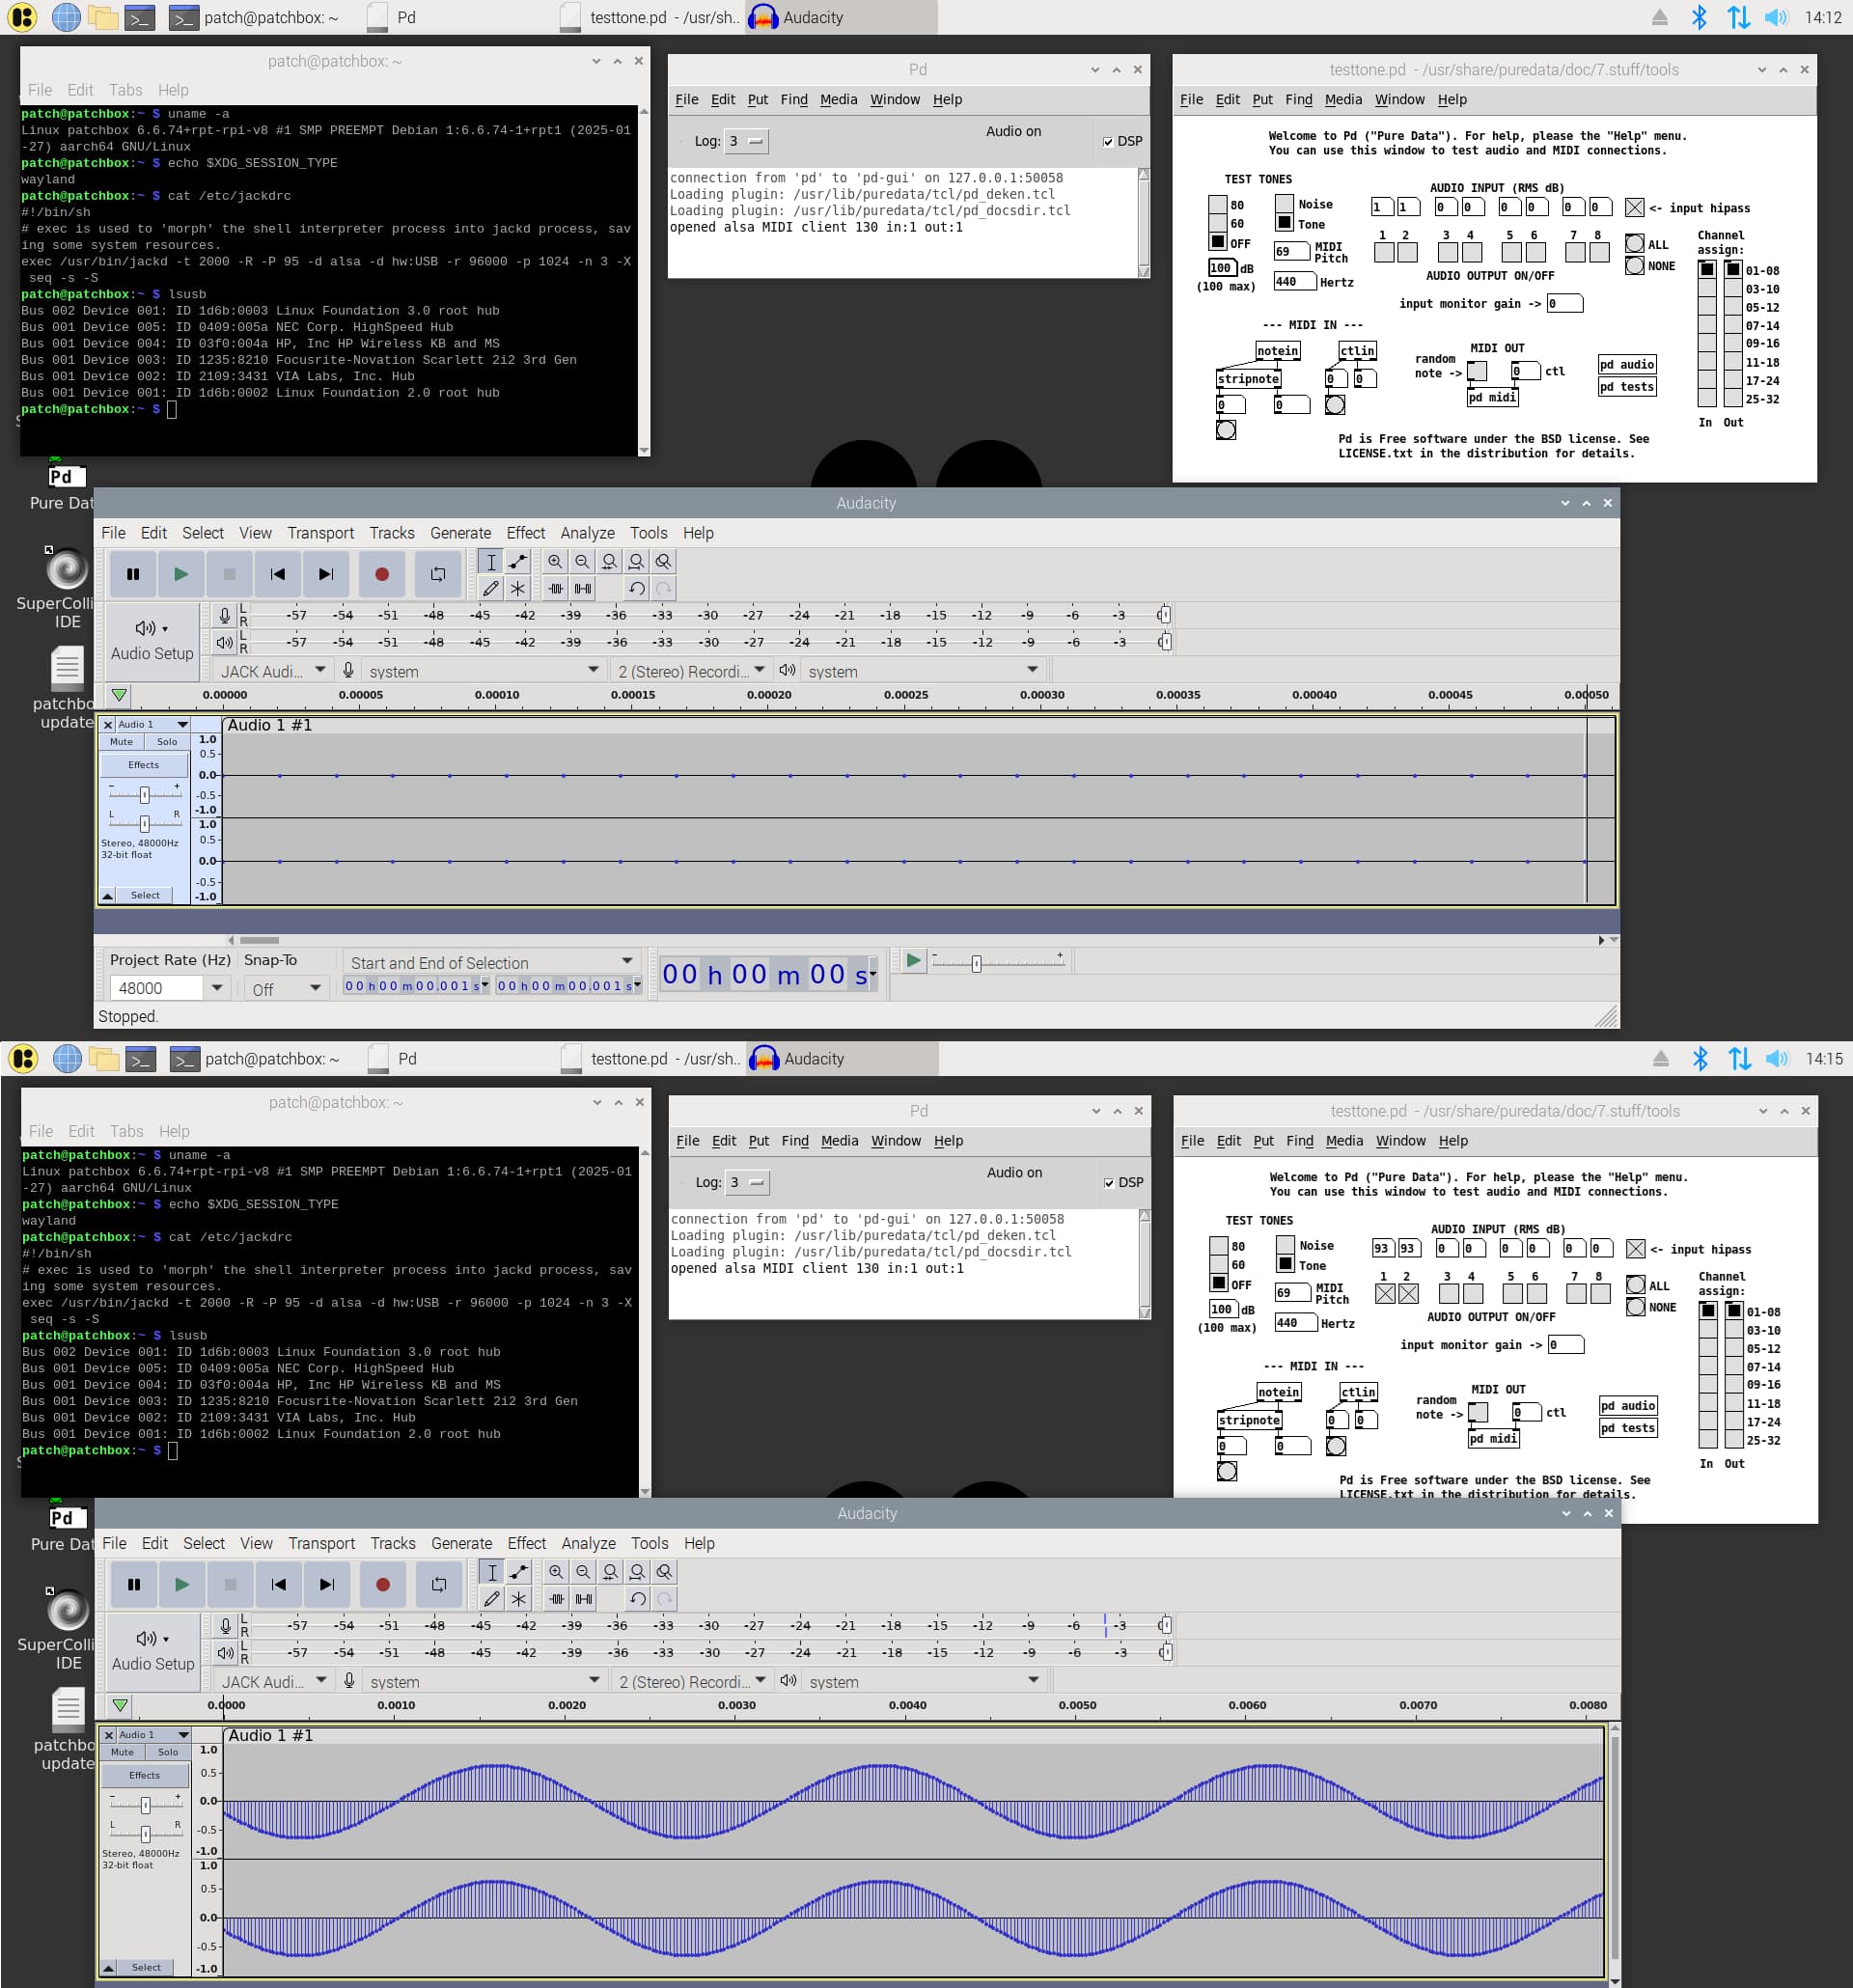This screenshot has height=1988, width=1853.
Task: Click Audacity task button on 14:15 taskbar
Action: pyautogui.click(x=842, y=1058)
